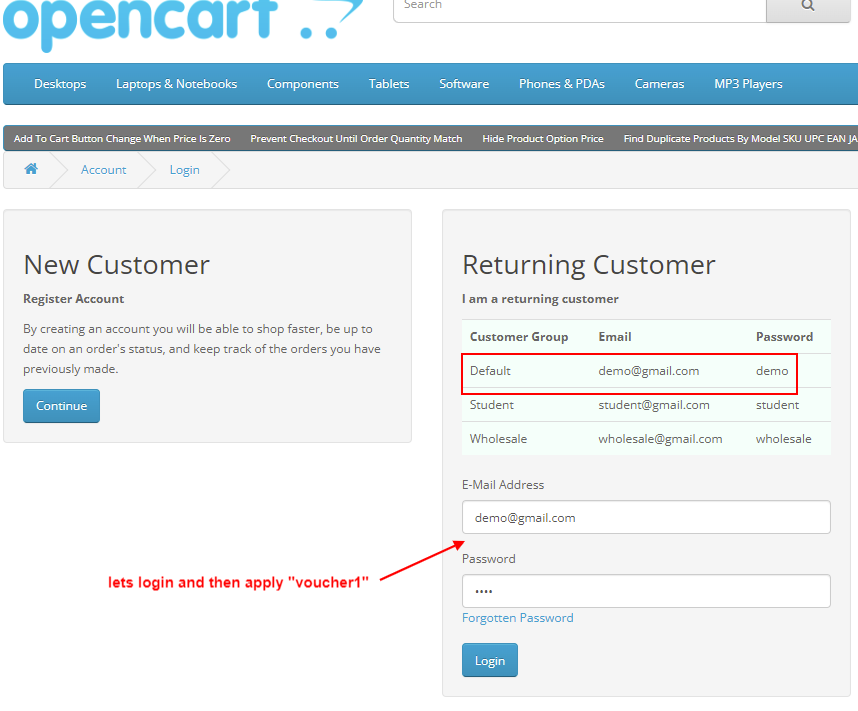Open the Phones & PDAs menu
858x711 pixels.
(x=561, y=84)
